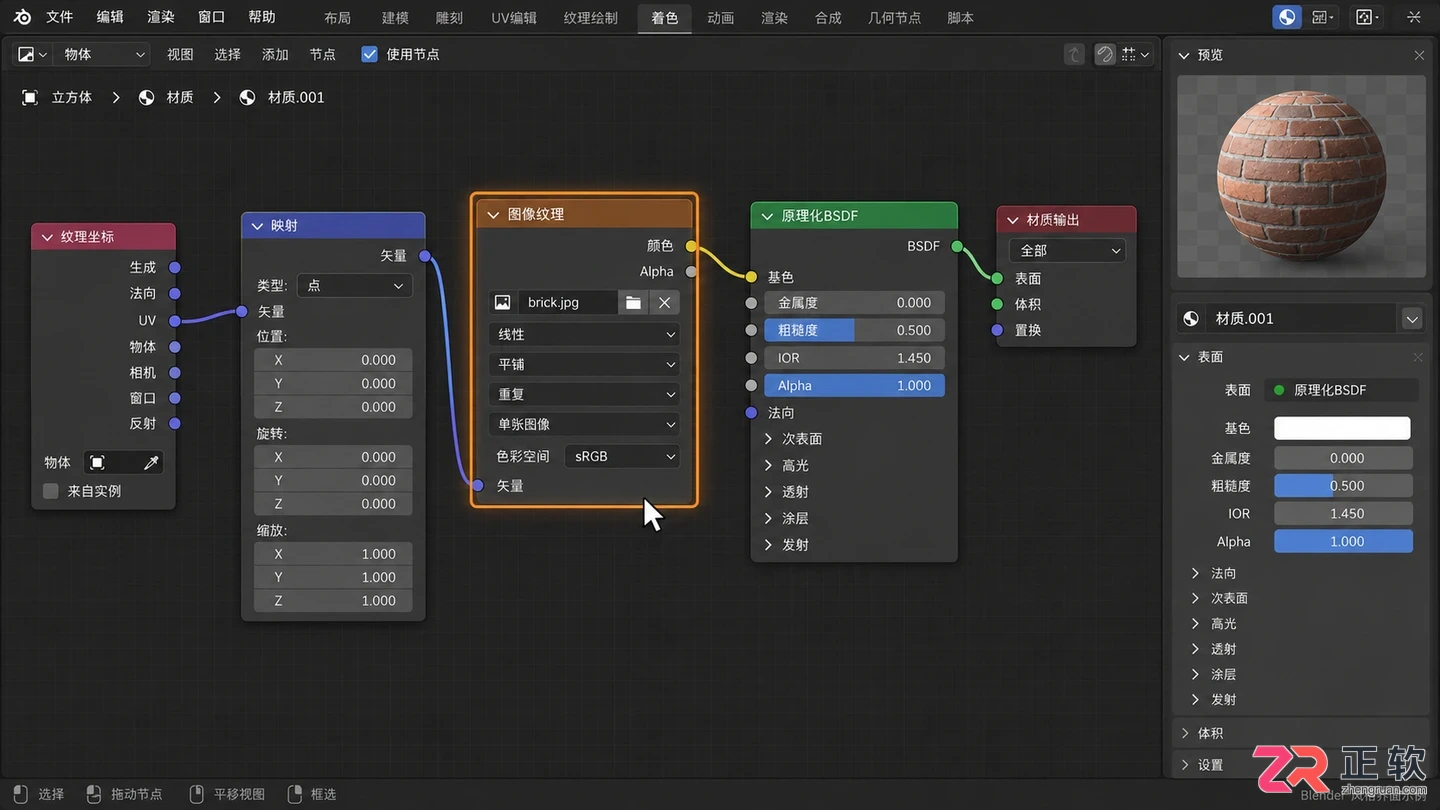Click the 材质.001 material icon in breadcrumb

247,97
